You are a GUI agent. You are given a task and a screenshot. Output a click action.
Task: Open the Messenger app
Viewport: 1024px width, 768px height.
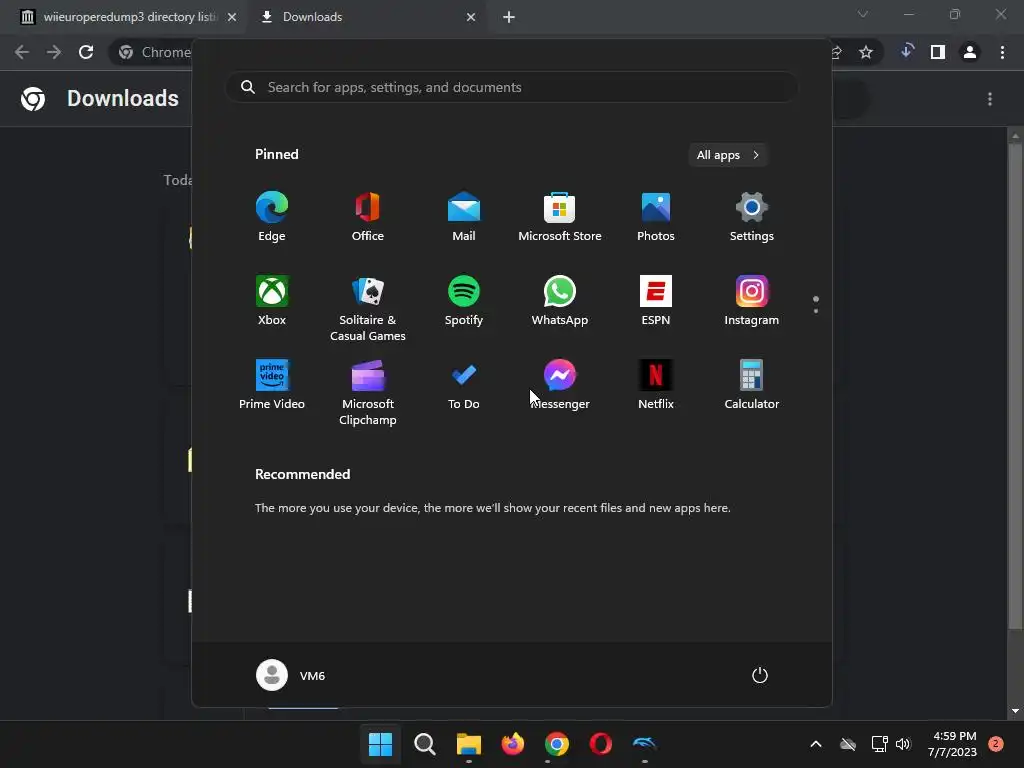click(x=560, y=384)
